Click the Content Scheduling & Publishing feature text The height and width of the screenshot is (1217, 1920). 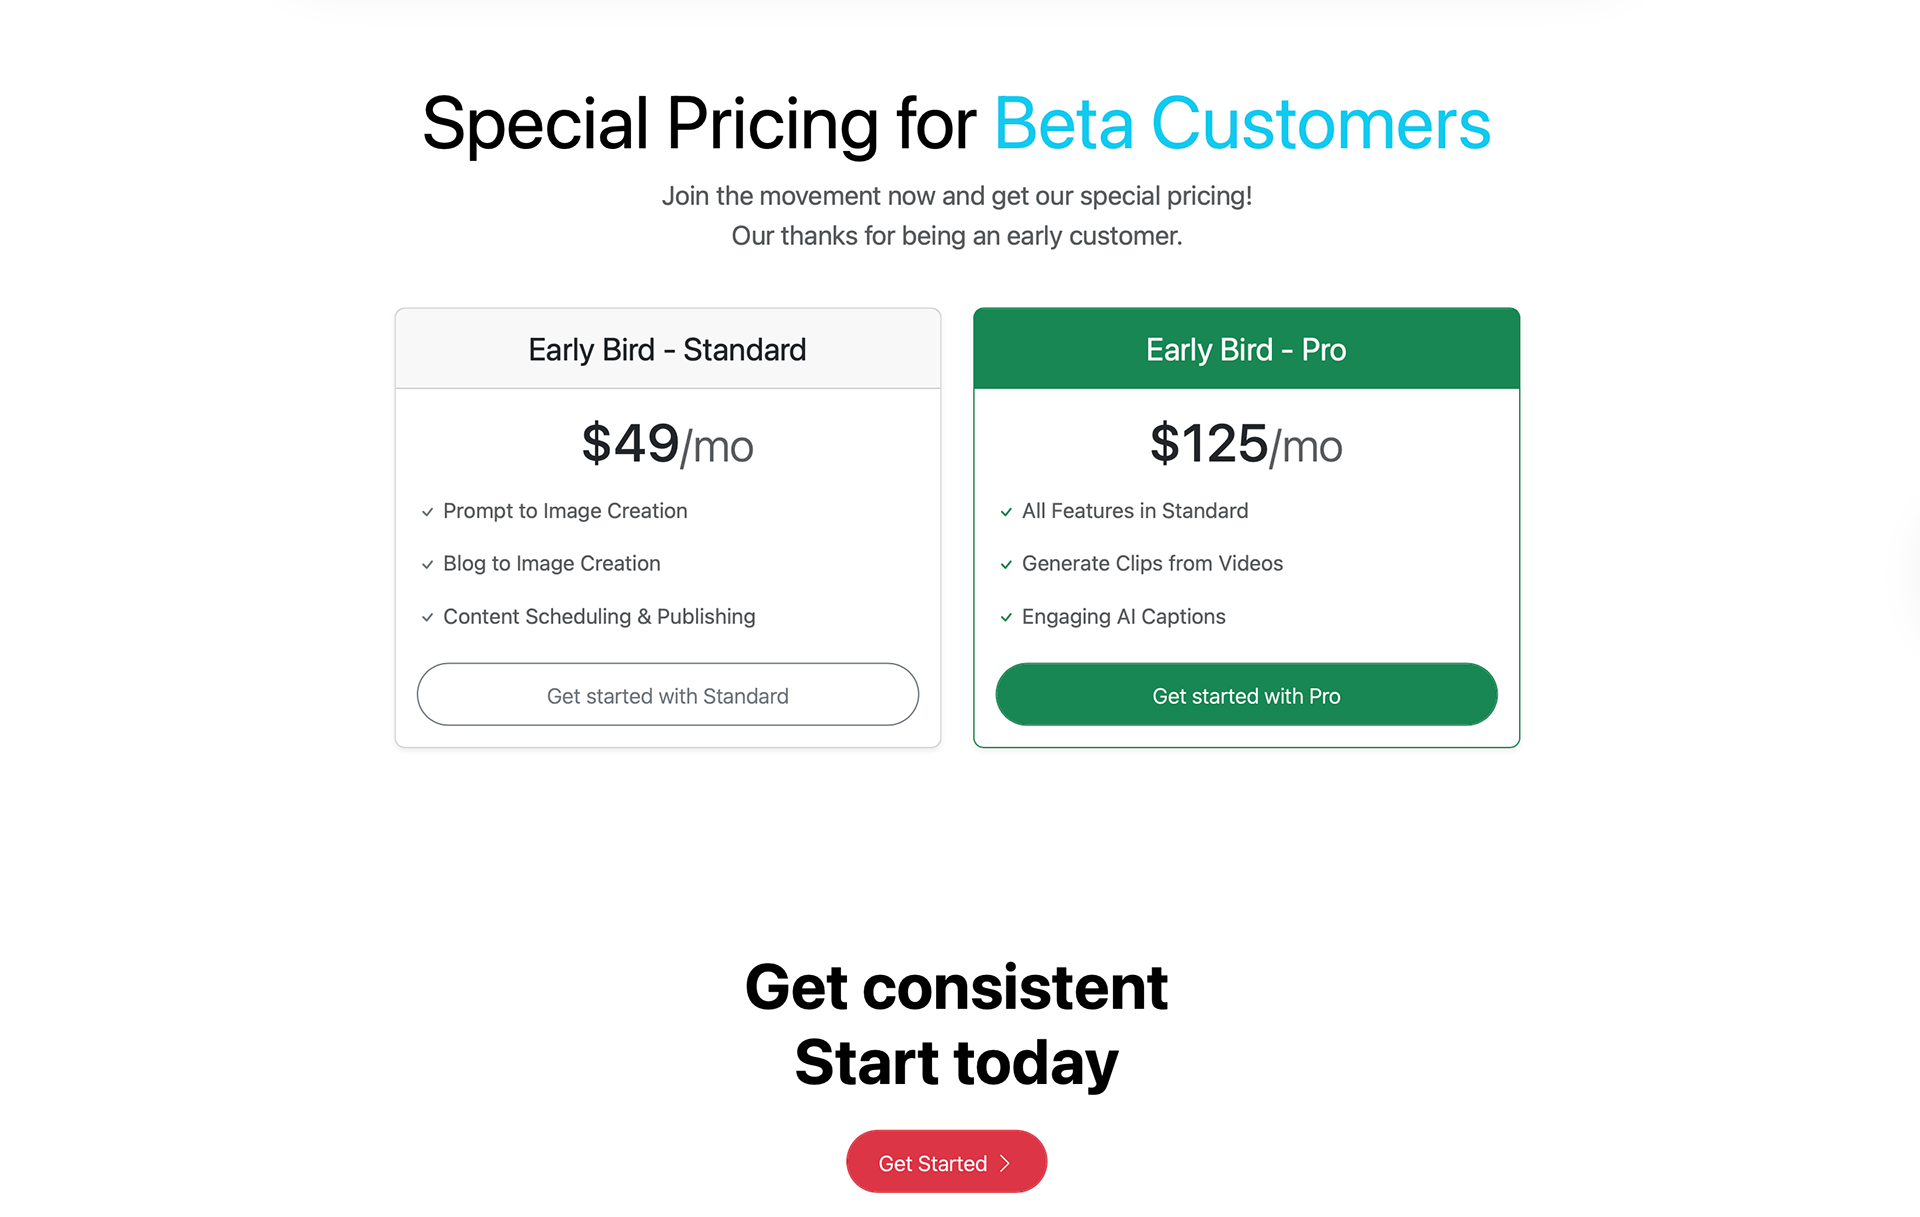tap(599, 617)
